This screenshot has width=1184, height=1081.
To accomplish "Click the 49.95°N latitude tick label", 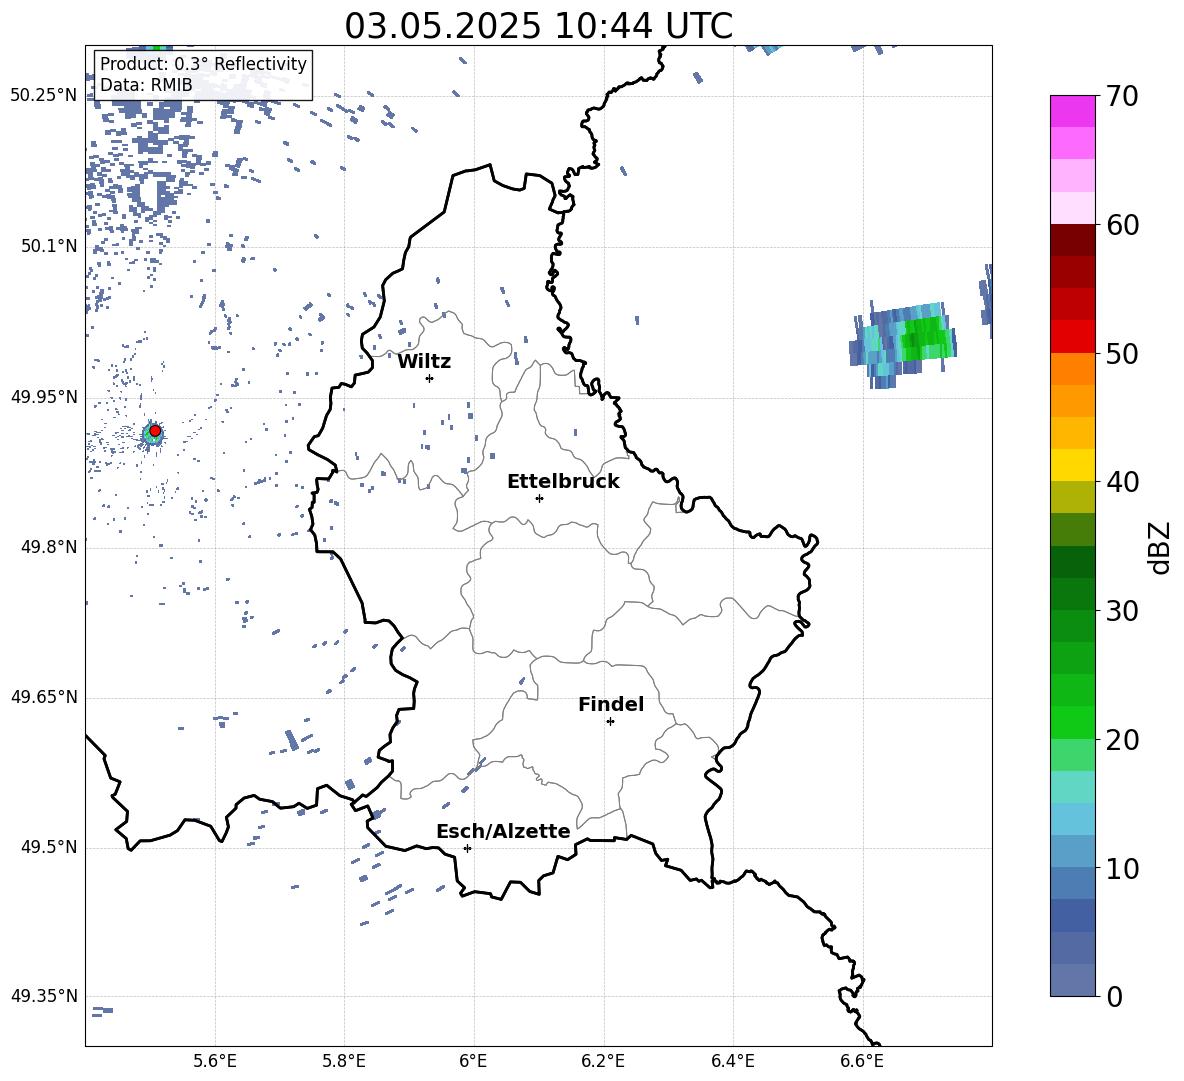I will pyautogui.click(x=44, y=396).
